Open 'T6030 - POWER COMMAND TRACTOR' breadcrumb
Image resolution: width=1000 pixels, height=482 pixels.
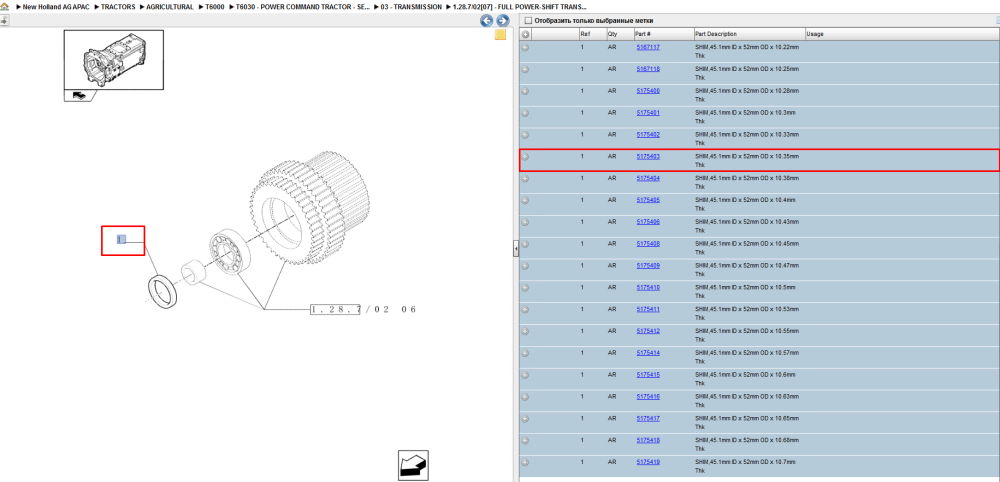[303, 6]
